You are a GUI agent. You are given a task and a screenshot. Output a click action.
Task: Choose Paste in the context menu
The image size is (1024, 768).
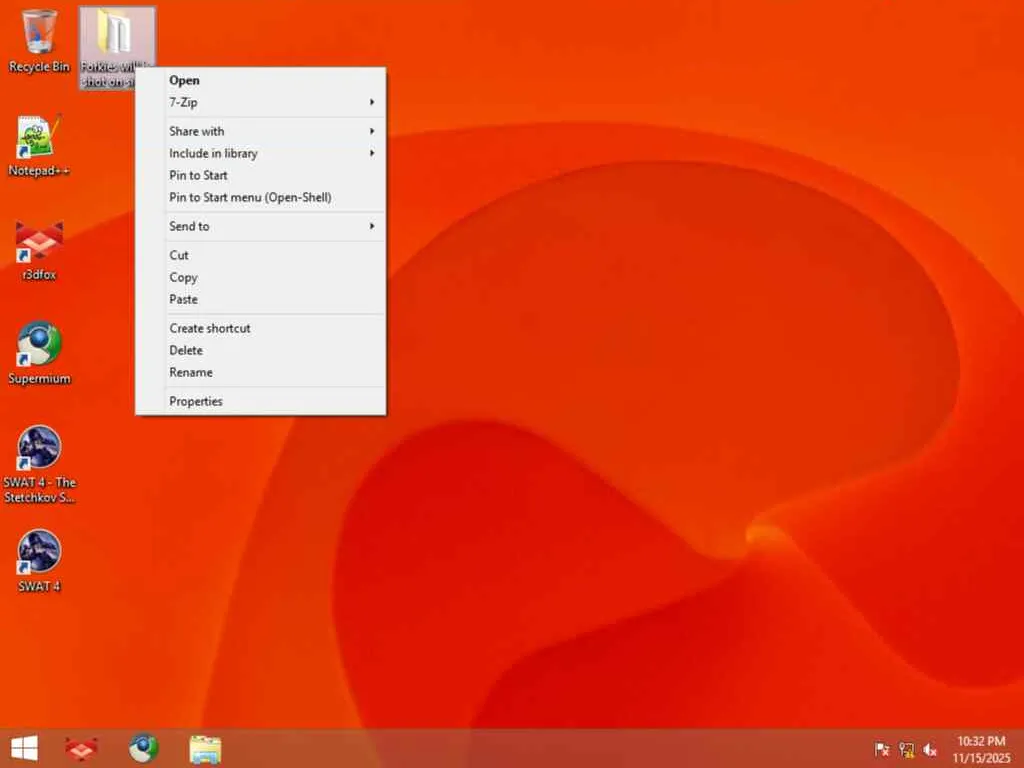pyautogui.click(x=261, y=300)
